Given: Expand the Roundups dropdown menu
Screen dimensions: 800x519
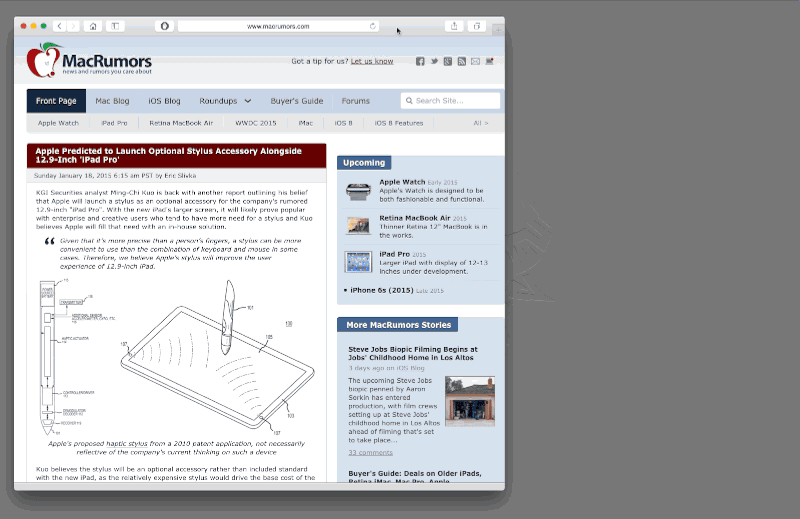Looking at the screenshot, I should [225, 101].
